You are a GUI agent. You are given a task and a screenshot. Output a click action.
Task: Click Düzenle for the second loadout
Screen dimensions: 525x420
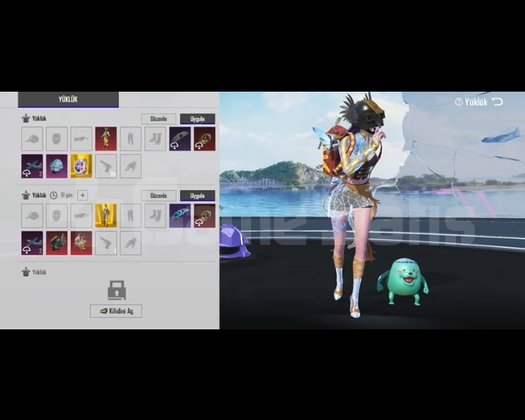pyautogui.click(x=158, y=196)
